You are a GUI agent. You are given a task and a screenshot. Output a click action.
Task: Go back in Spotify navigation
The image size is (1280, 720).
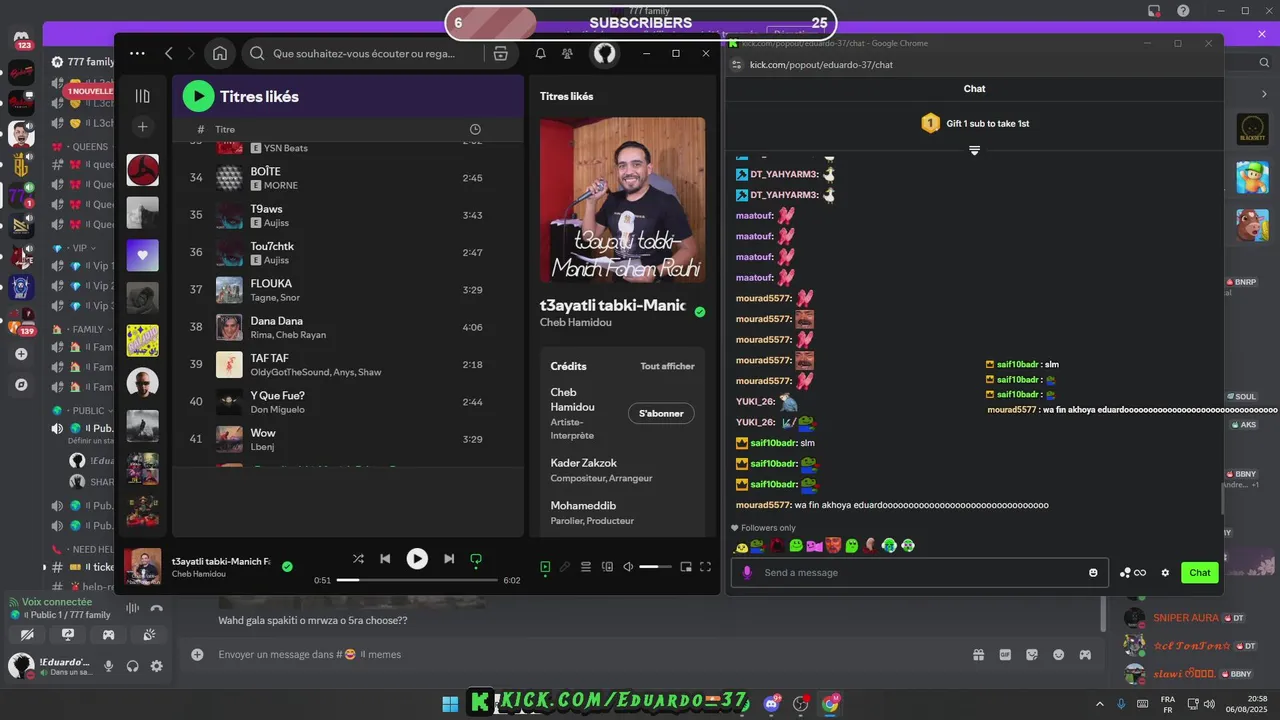[168, 54]
